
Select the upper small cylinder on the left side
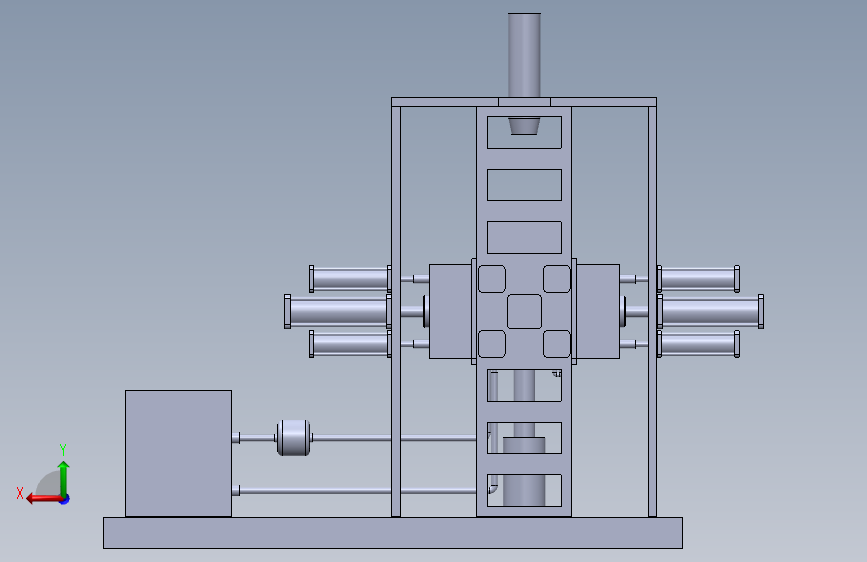click(x=350, y=279)
